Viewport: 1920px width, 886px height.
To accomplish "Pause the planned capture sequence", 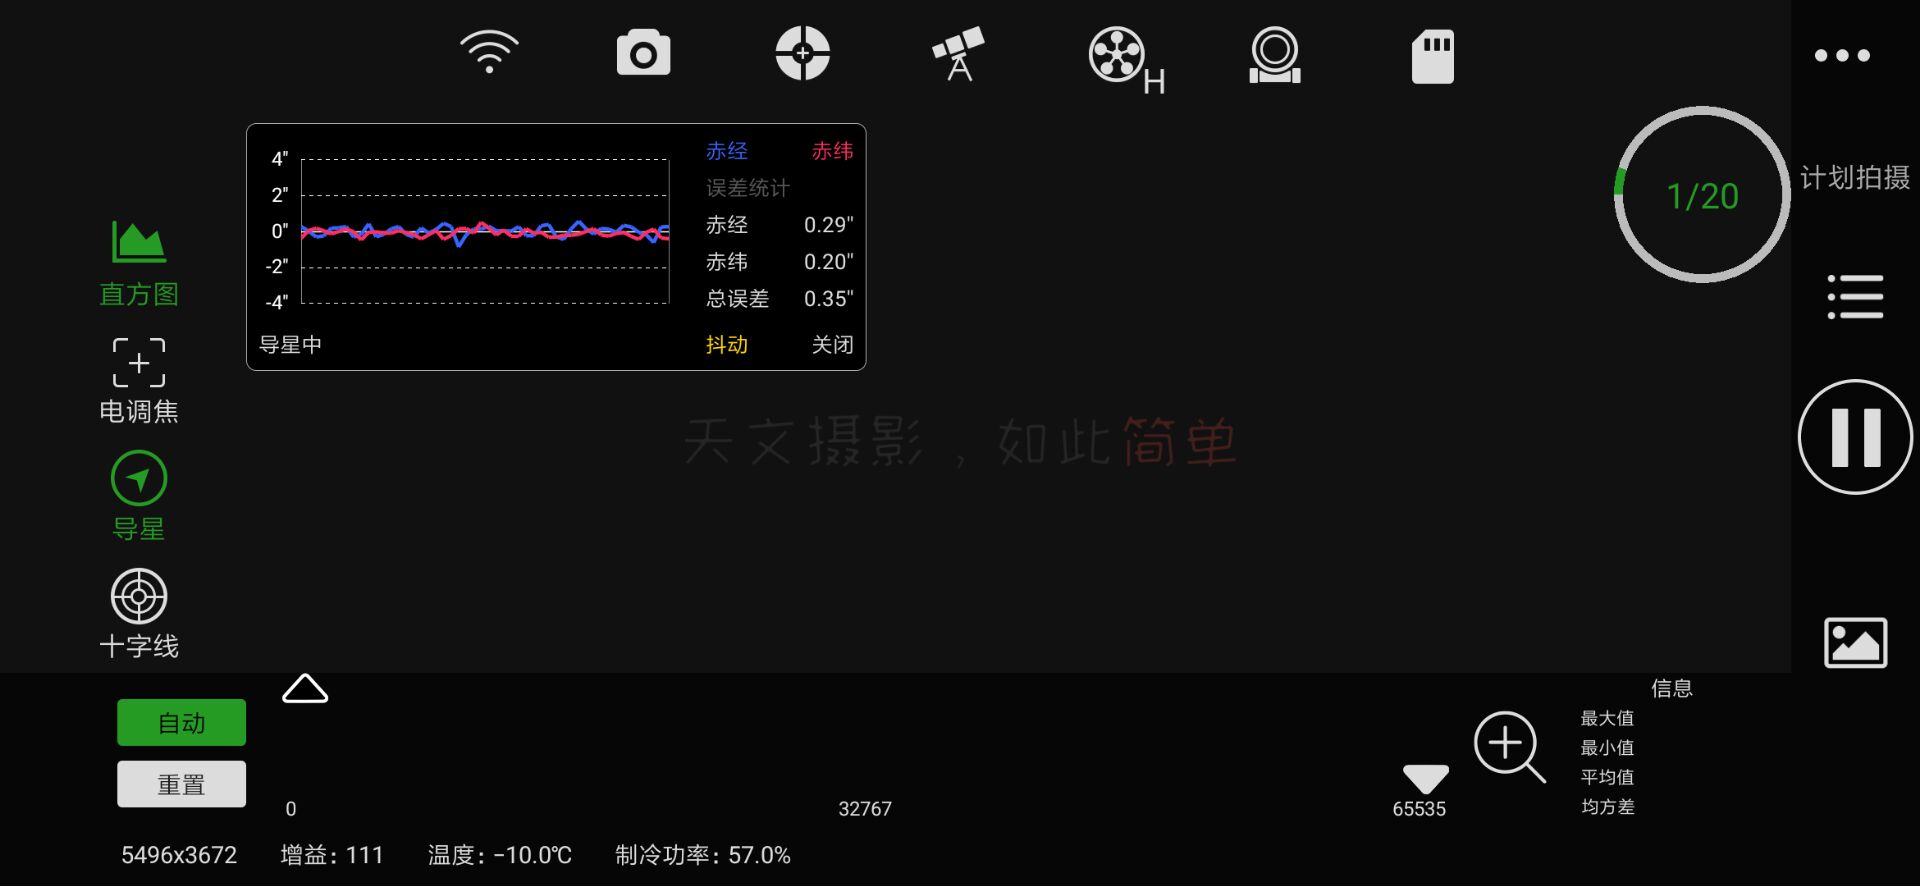I will 1855,437.
